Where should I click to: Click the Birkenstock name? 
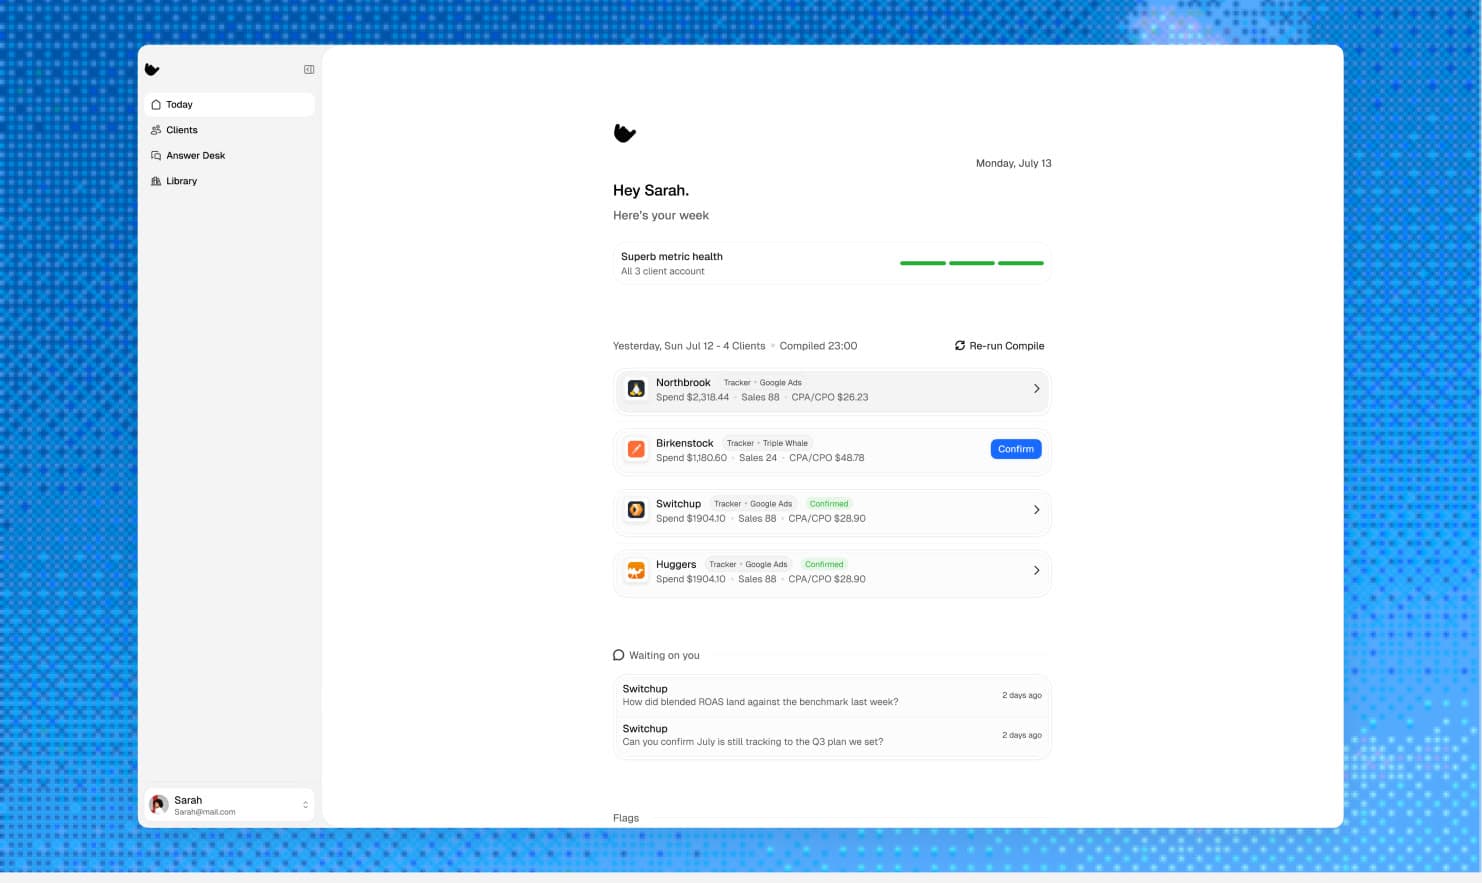coord(685,443)
